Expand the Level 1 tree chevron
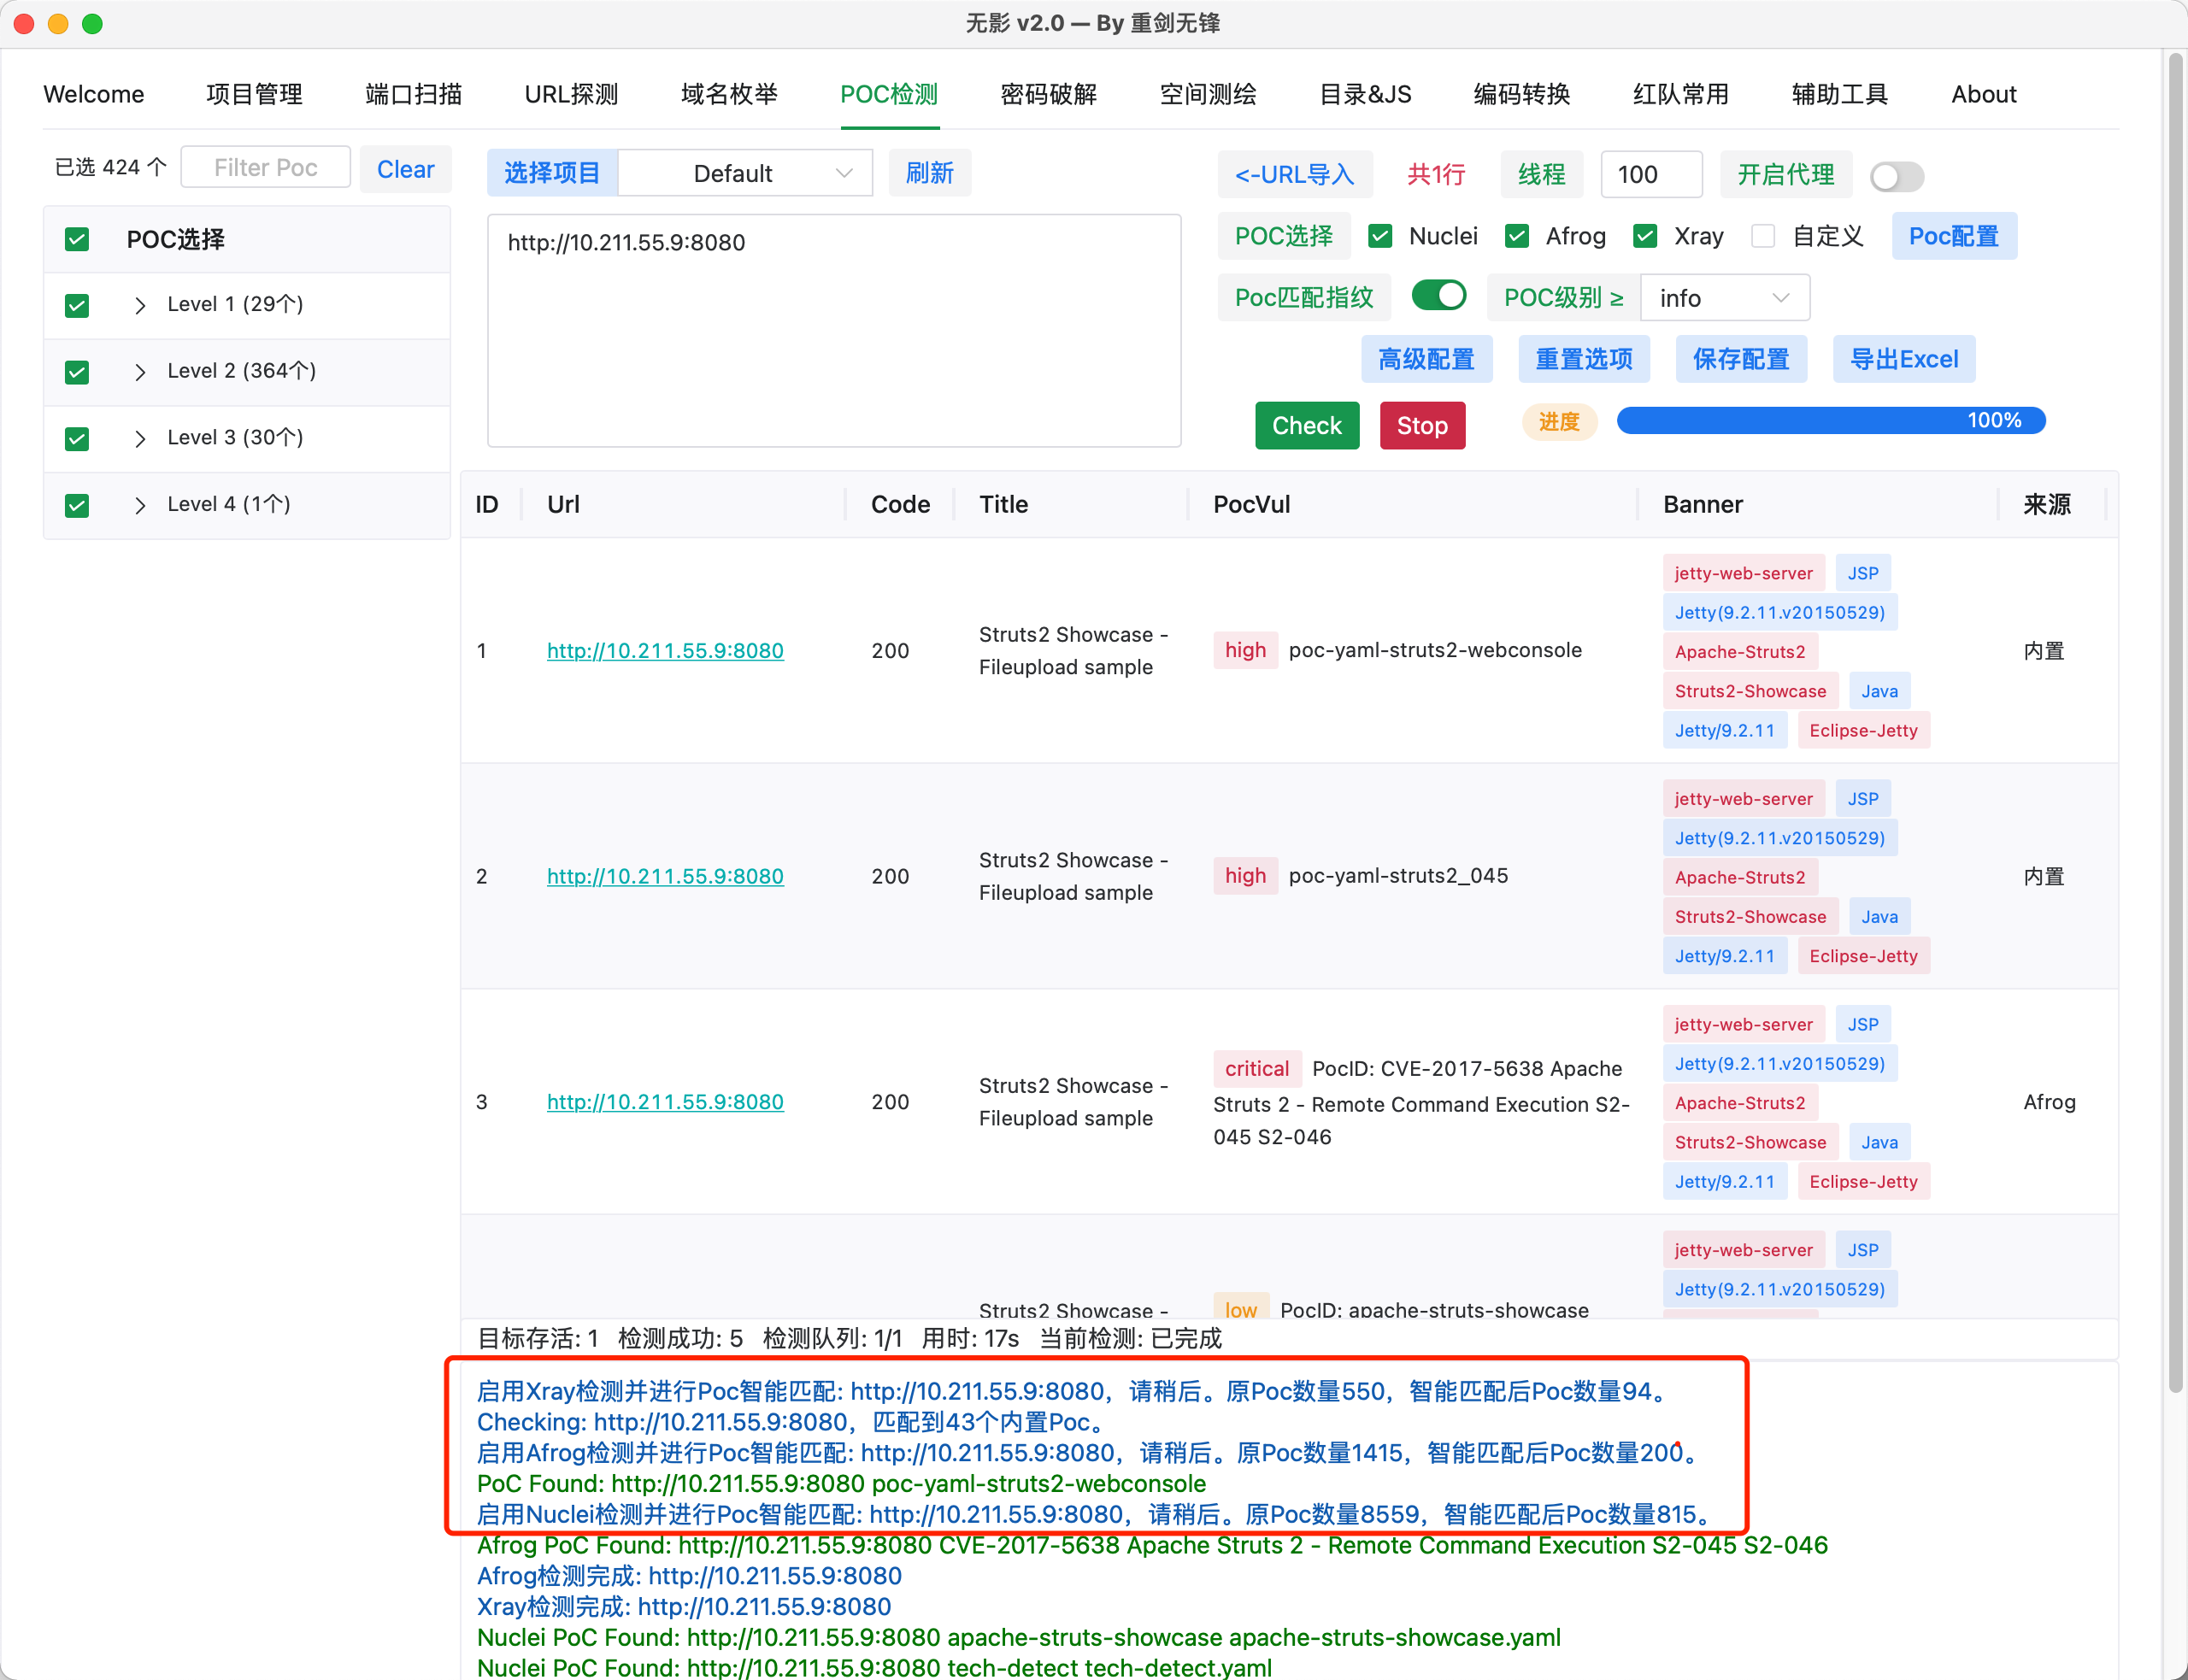The image size is (2188, 1680). (140, 305)
